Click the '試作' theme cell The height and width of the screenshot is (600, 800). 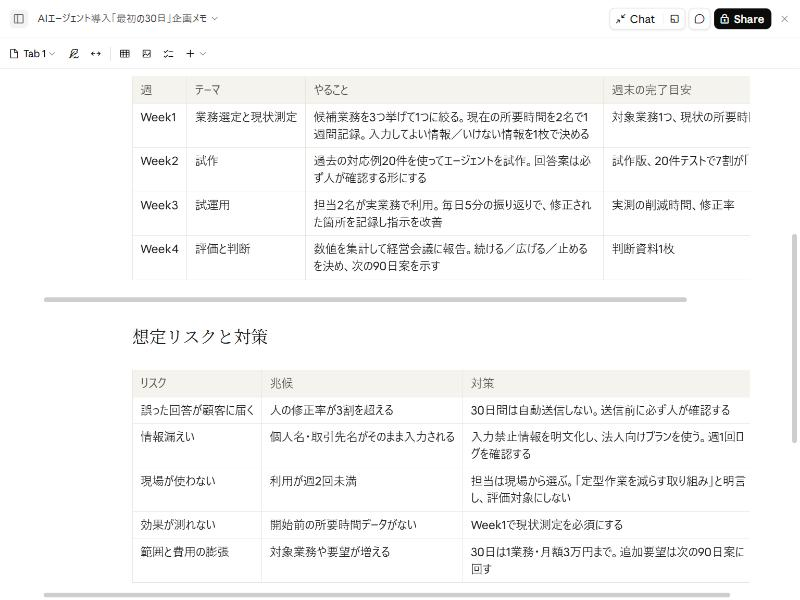tap(246, 169)
